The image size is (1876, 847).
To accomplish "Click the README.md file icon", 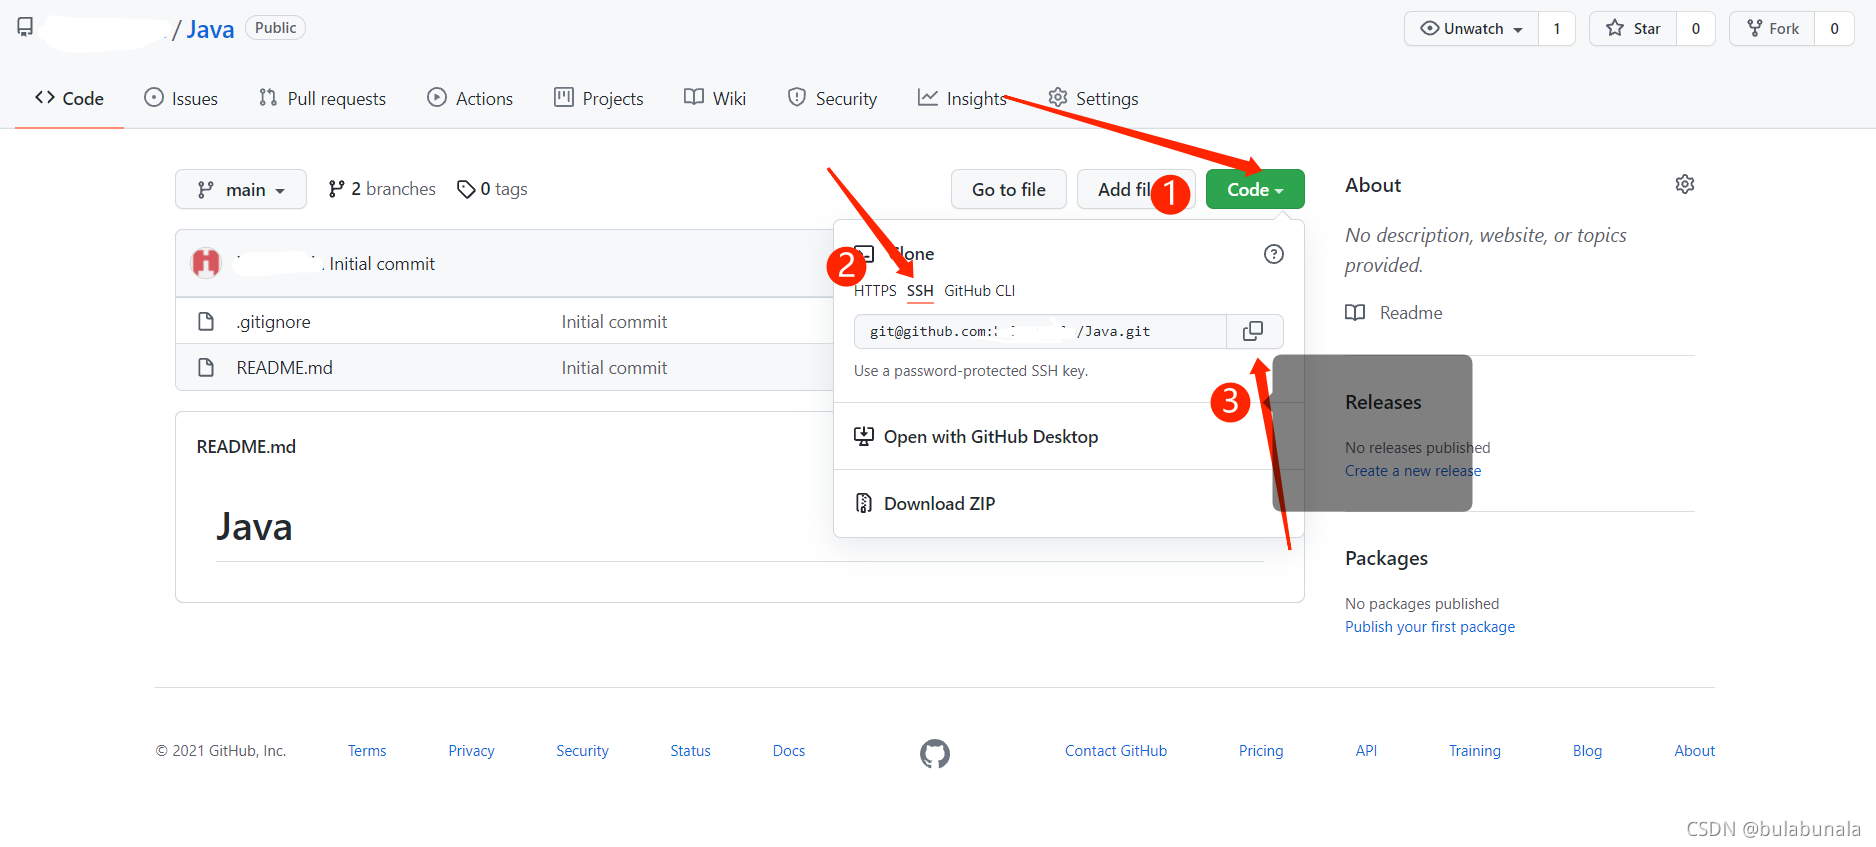I will point(206,368).
